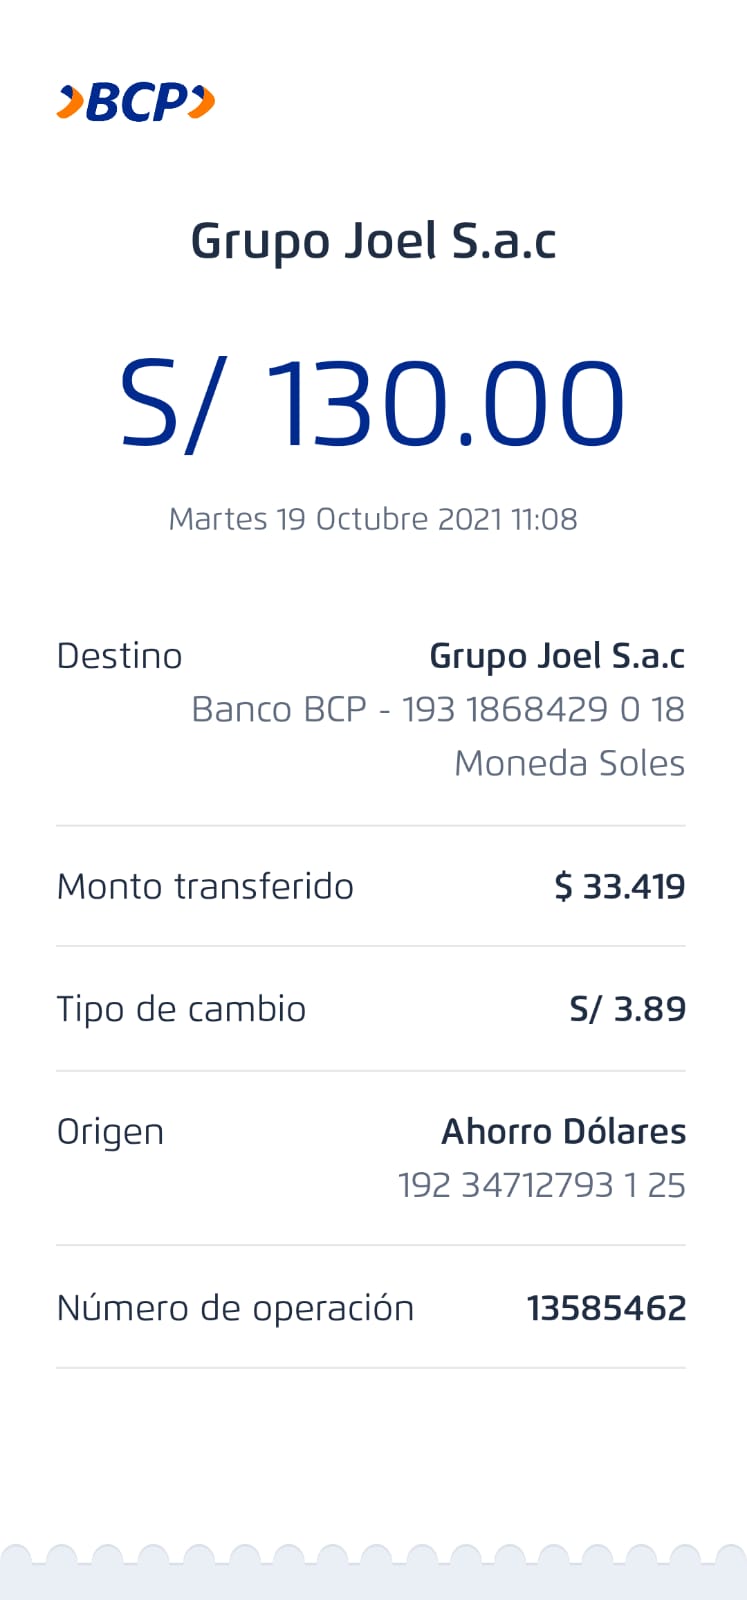This screenshot has width=747, height=1600.
Task: Select origin account 192 34712793 1 25
Action: [x=541, y=1185]
